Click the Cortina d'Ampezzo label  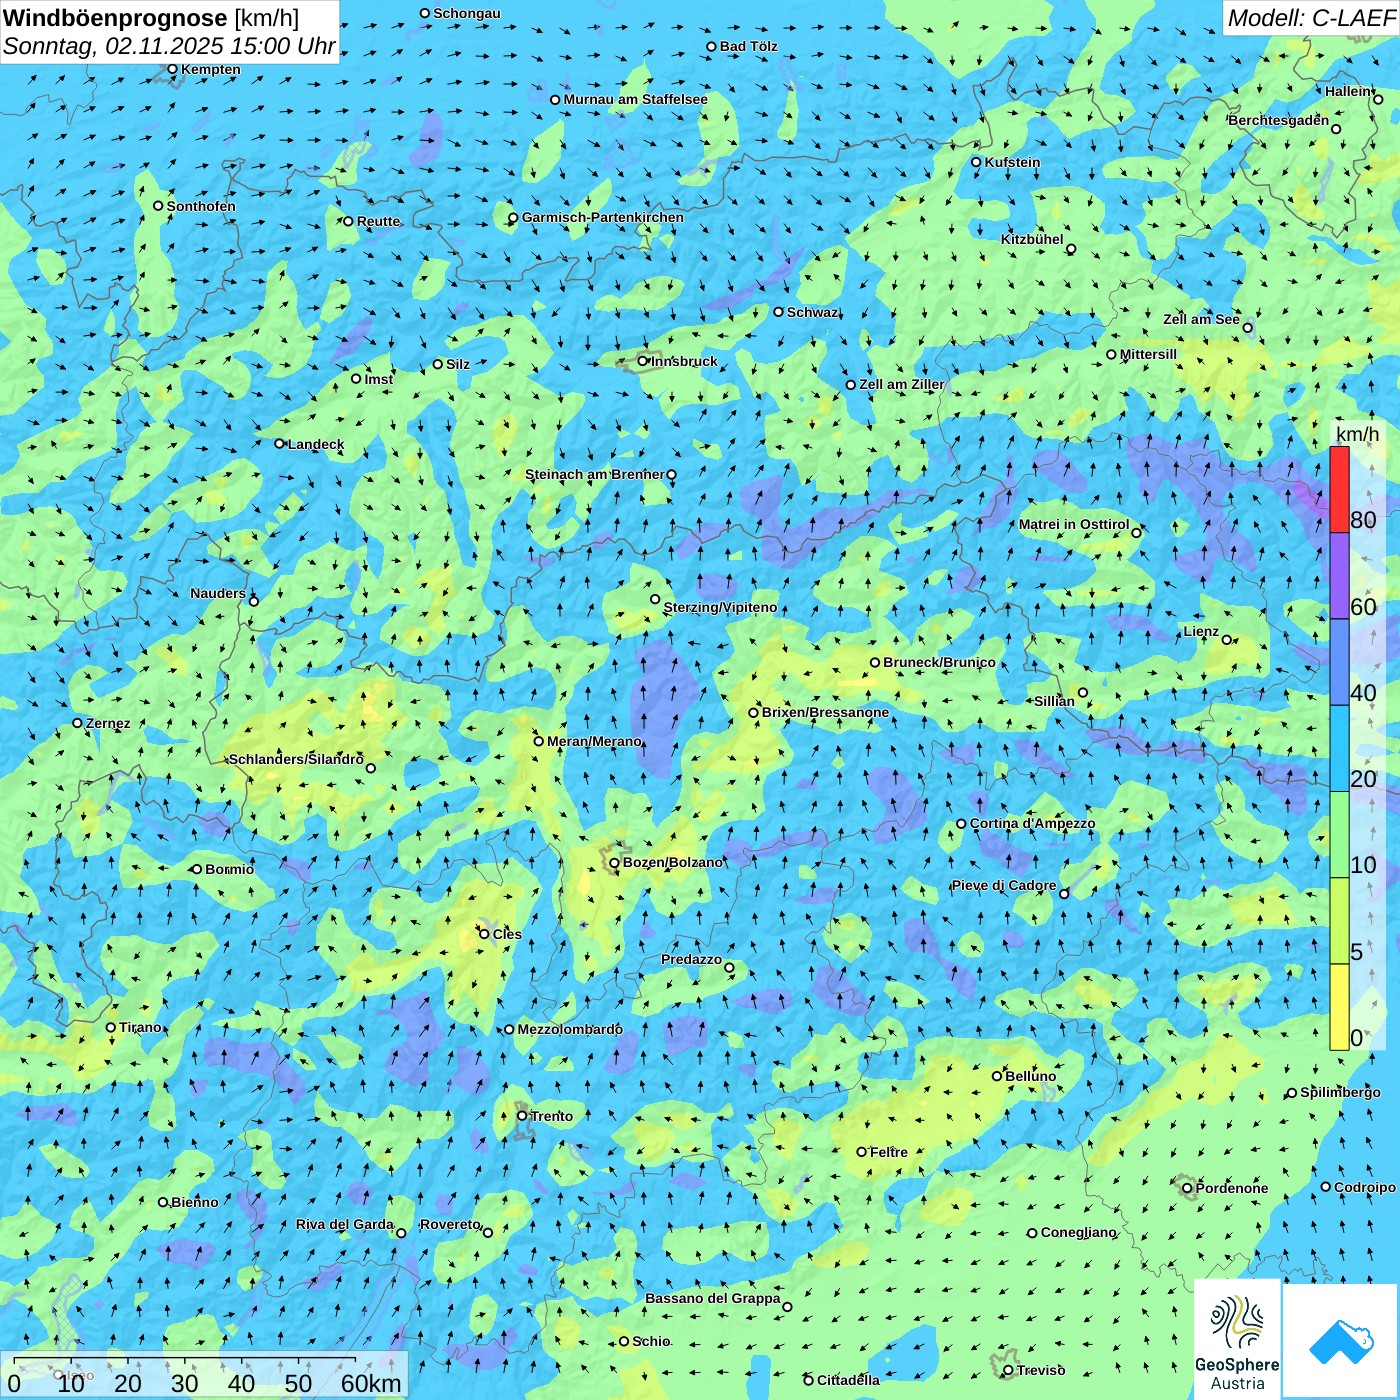point(1032,823)
